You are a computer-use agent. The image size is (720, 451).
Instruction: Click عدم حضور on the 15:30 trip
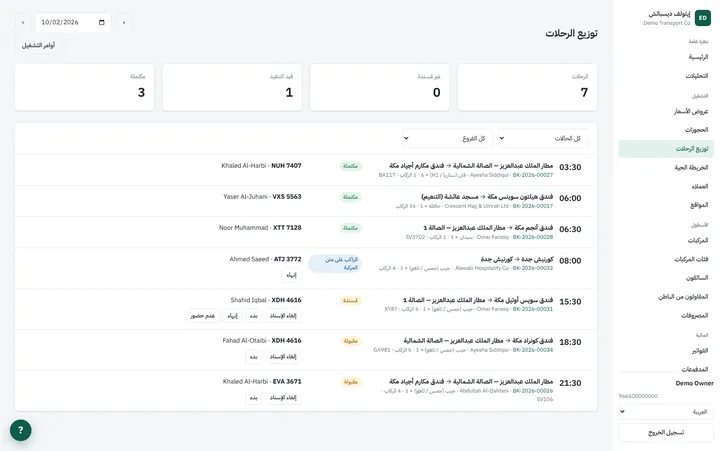[202, 316]
